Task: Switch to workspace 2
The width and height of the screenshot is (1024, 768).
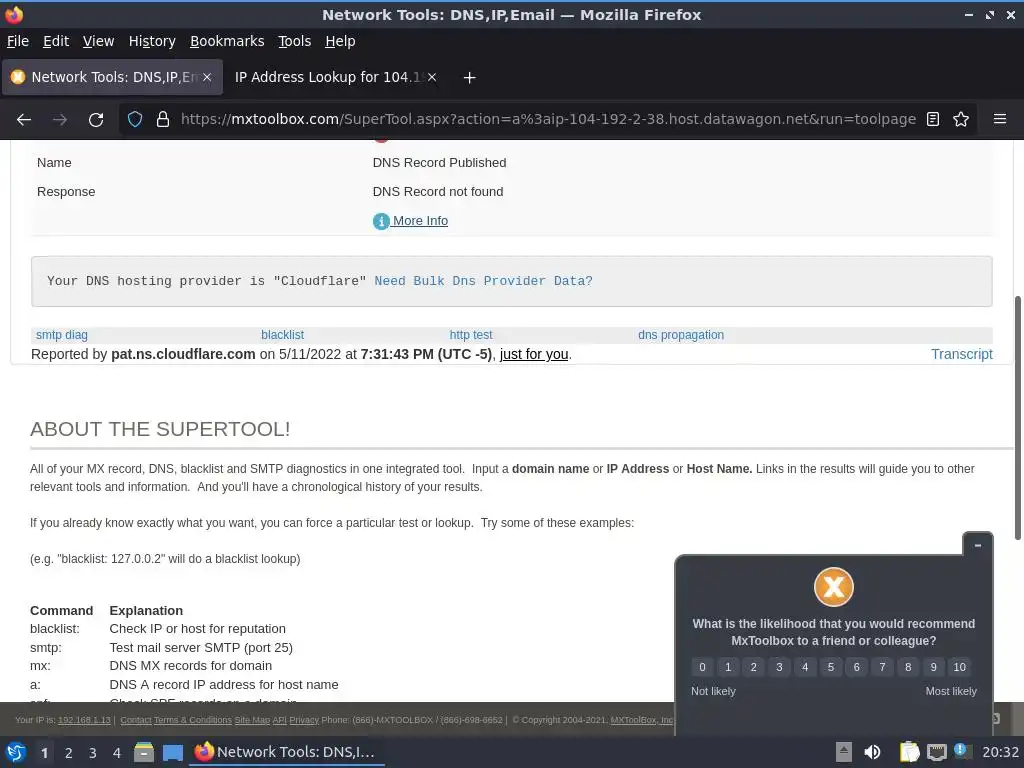Action: tap(69, 753)
